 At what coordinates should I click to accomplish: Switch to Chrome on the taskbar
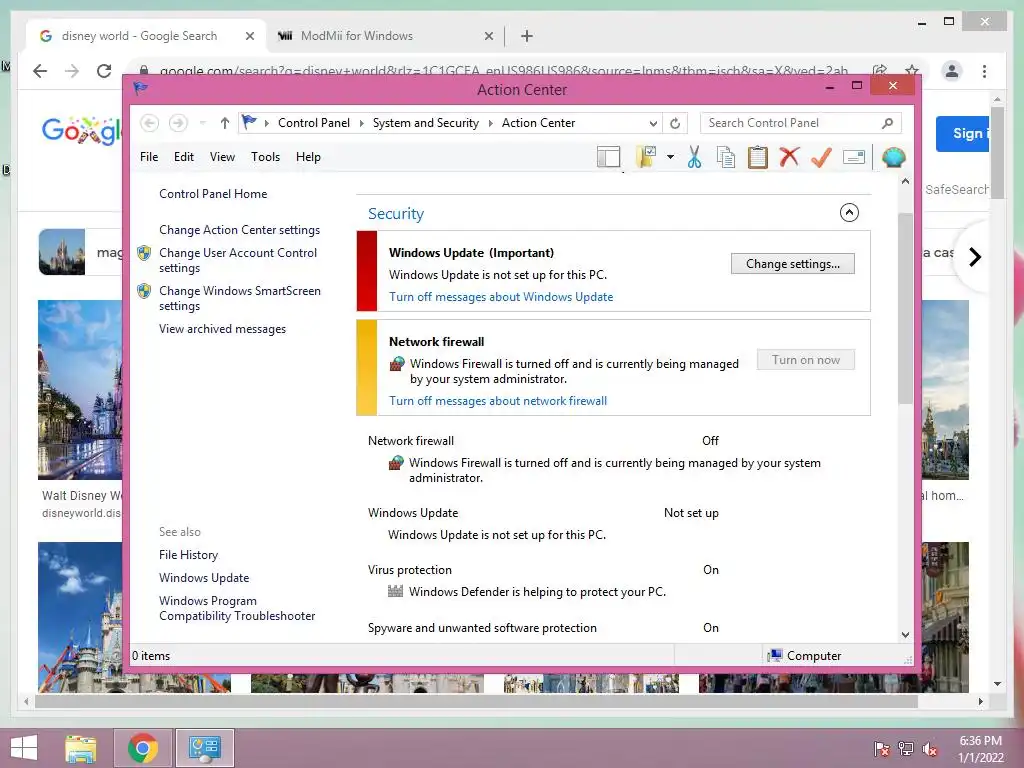(142, 748)
